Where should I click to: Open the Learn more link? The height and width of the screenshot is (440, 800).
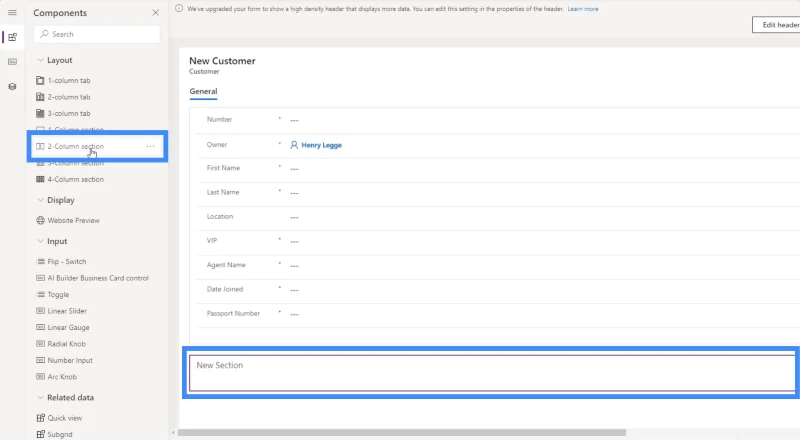(x=583, y=9)
